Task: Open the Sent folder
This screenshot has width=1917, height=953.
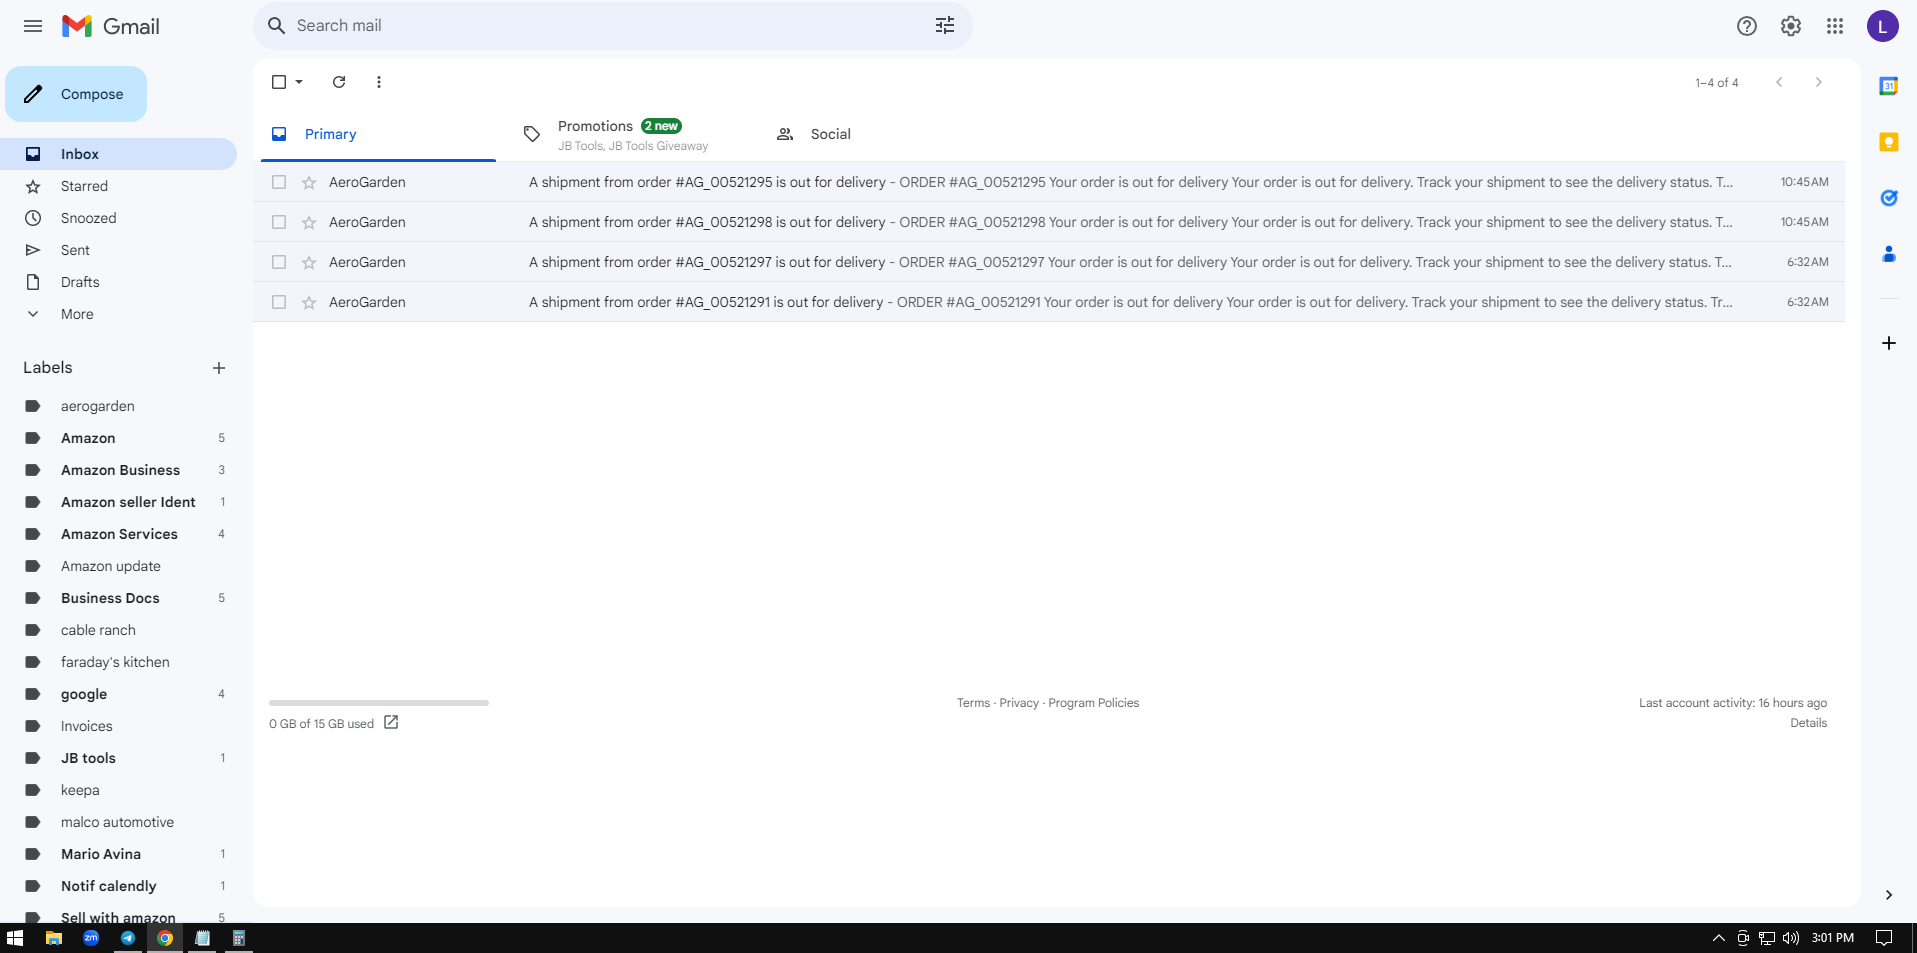Action: pos(118,250)
